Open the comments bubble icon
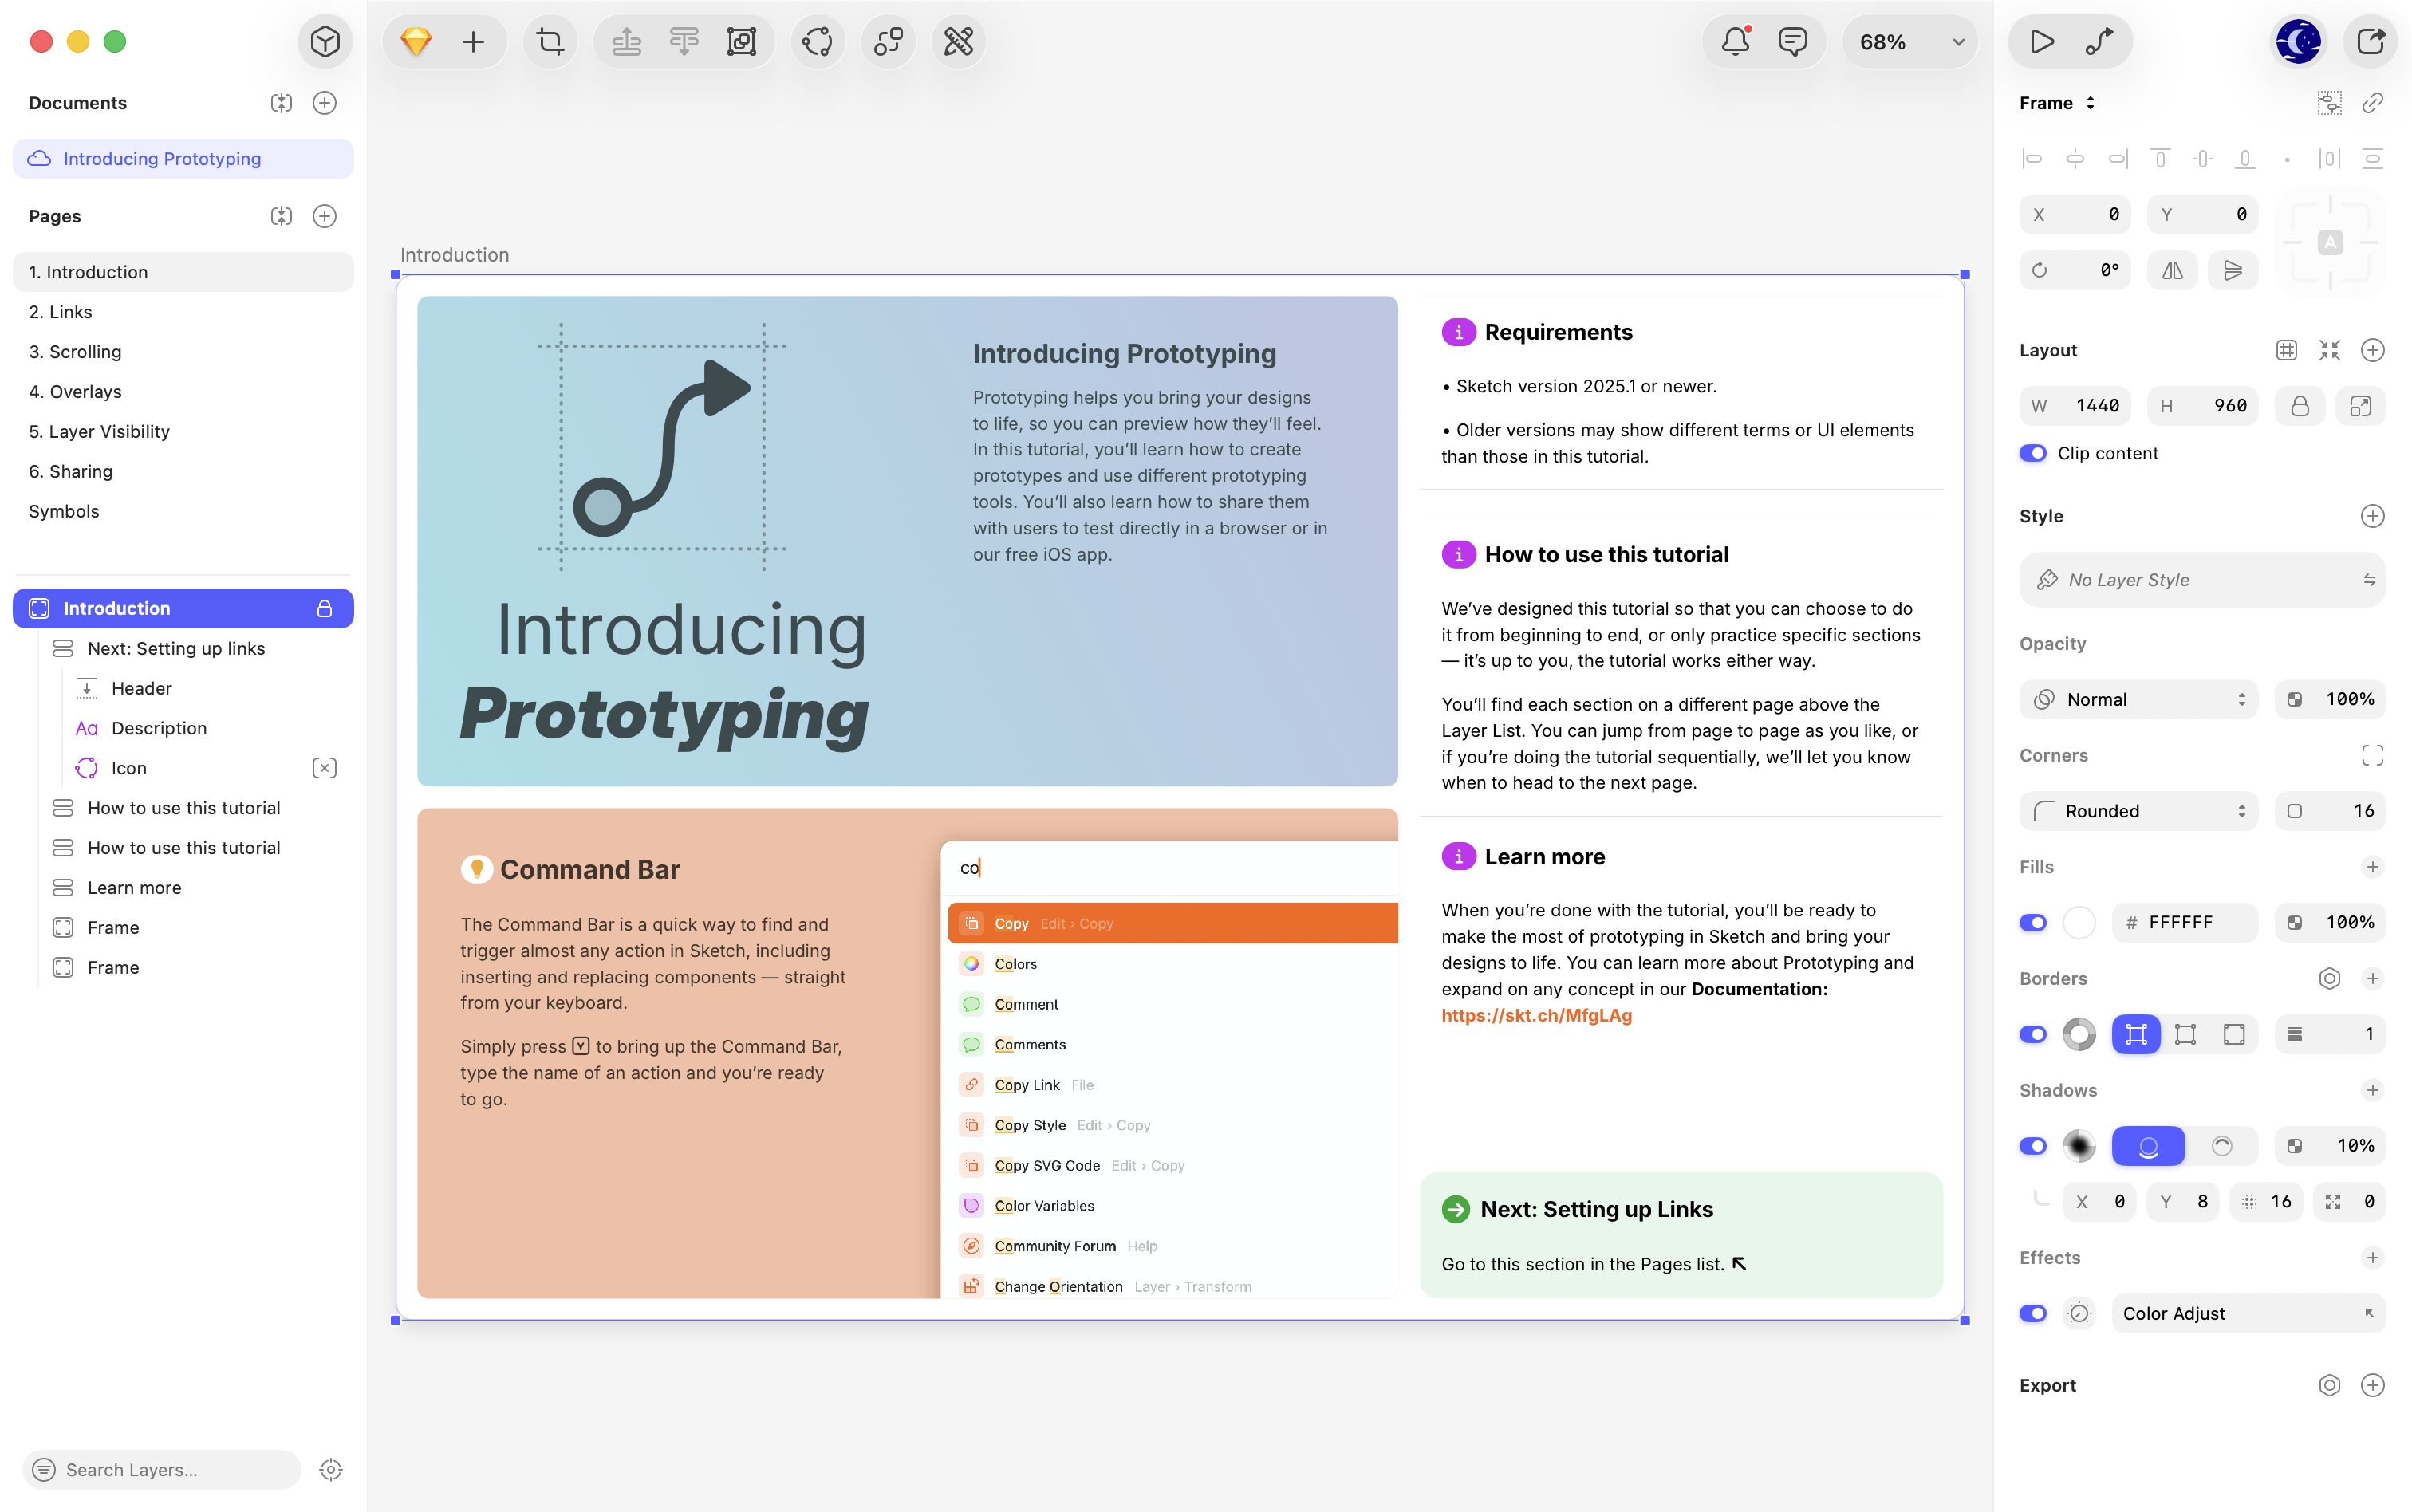2412x1512 pixels. click(1792, 42)
